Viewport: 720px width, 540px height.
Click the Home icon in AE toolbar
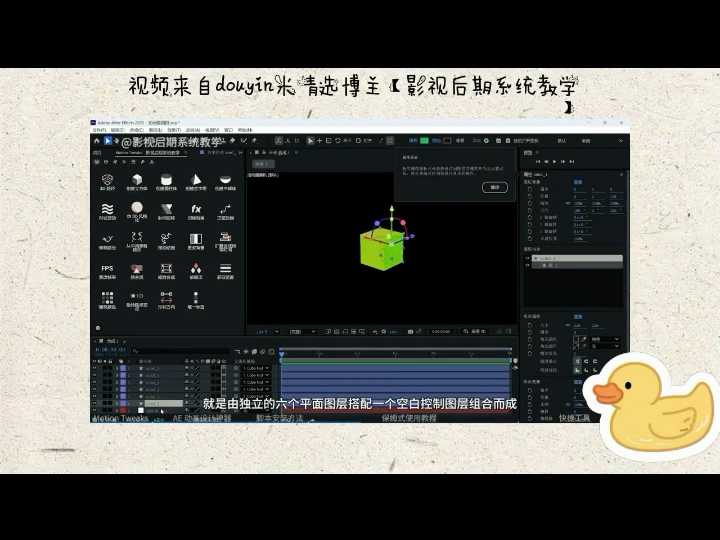click(97, 141)
